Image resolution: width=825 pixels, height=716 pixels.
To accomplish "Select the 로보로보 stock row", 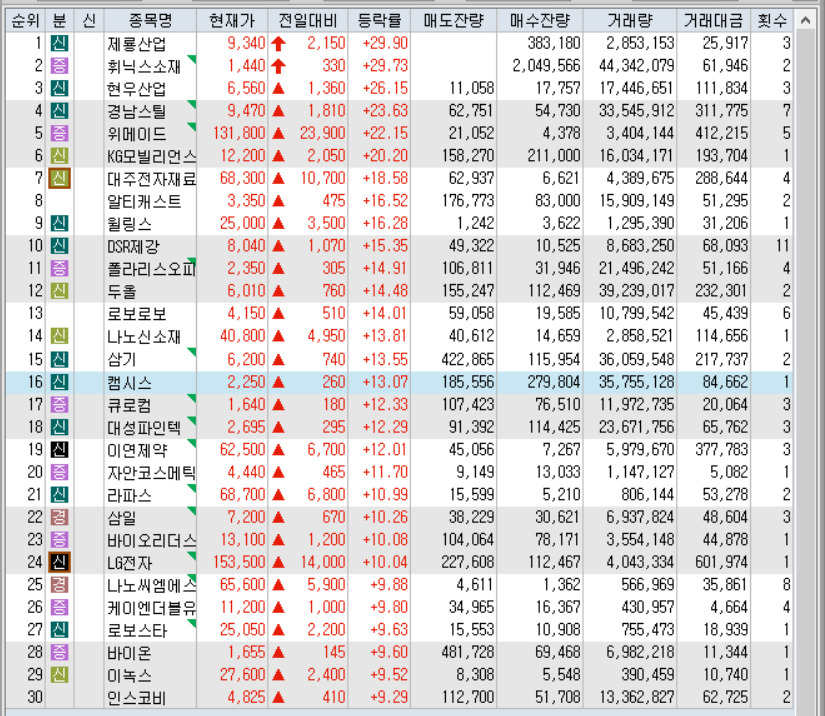I will coord(399,314).
